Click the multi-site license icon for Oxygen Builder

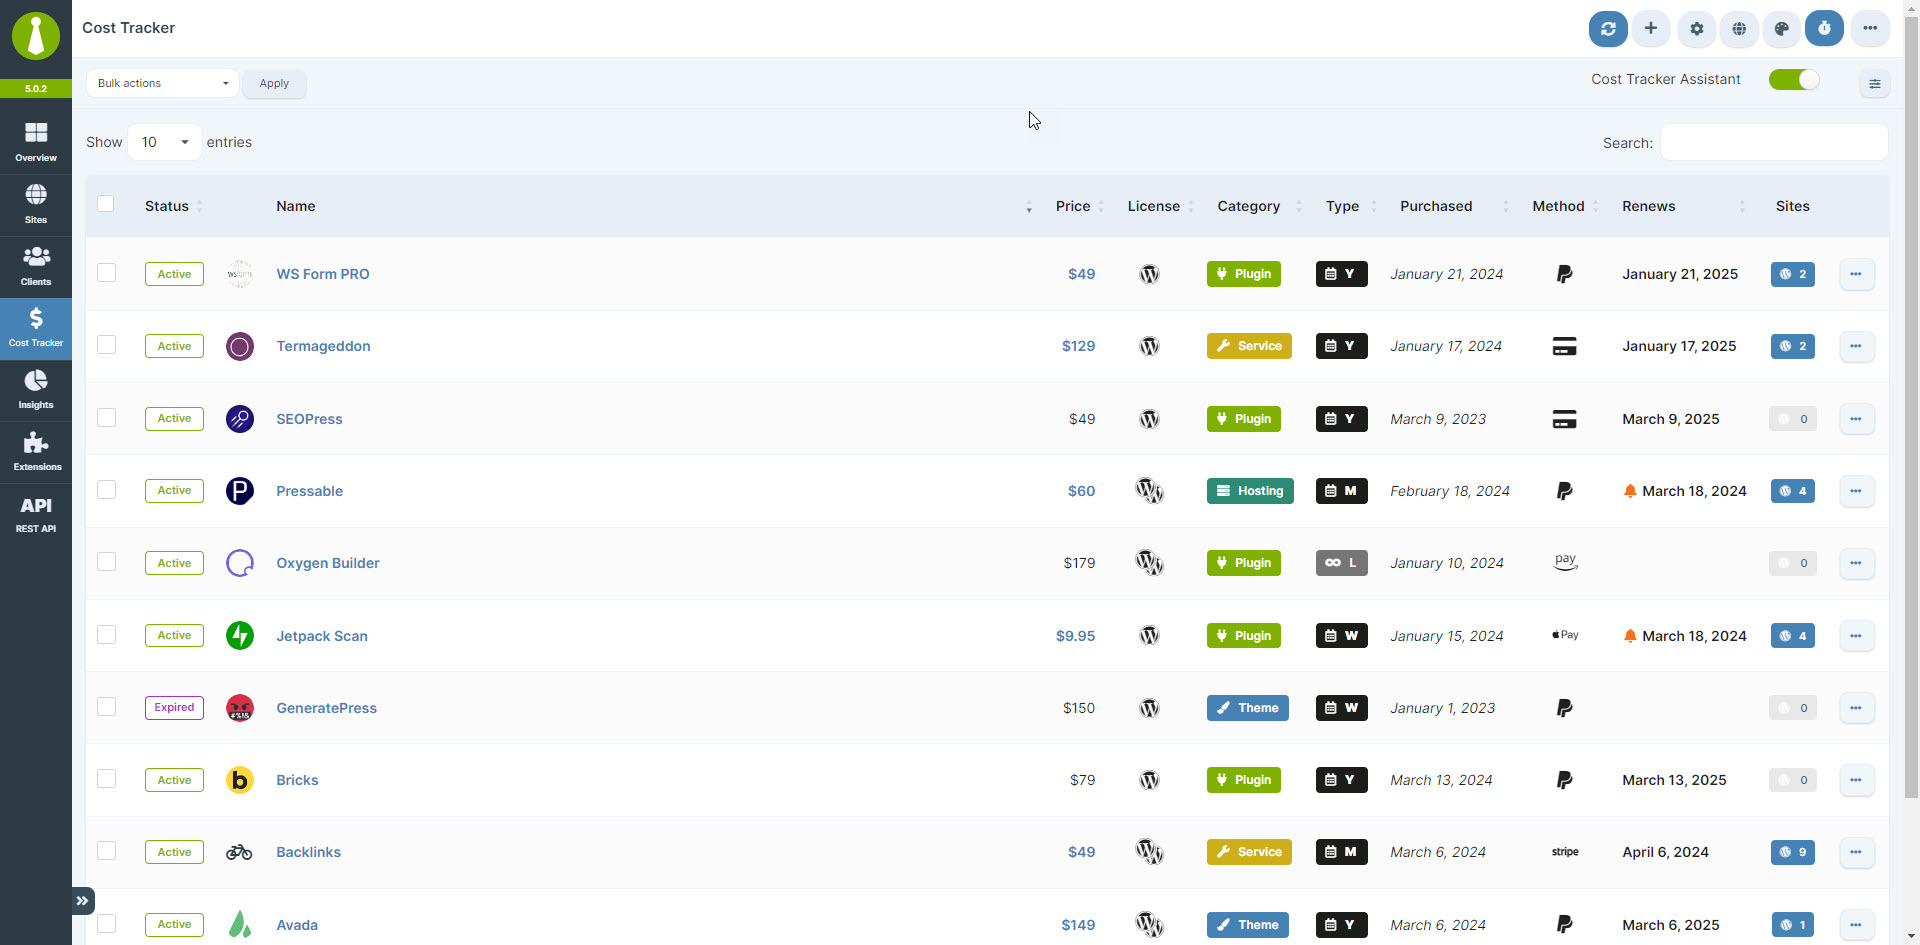click(1150, 563)
